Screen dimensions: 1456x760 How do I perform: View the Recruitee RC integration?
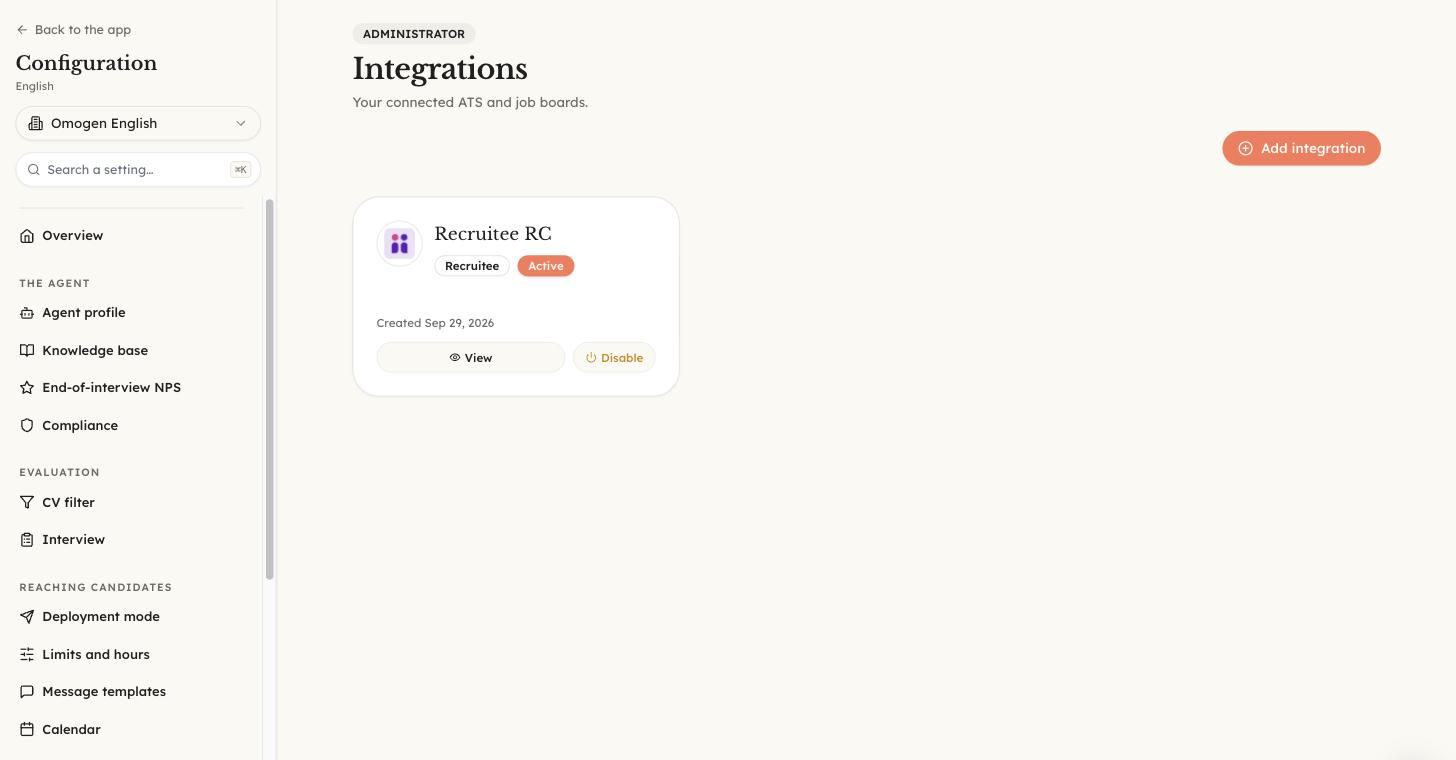coord(471,358)
